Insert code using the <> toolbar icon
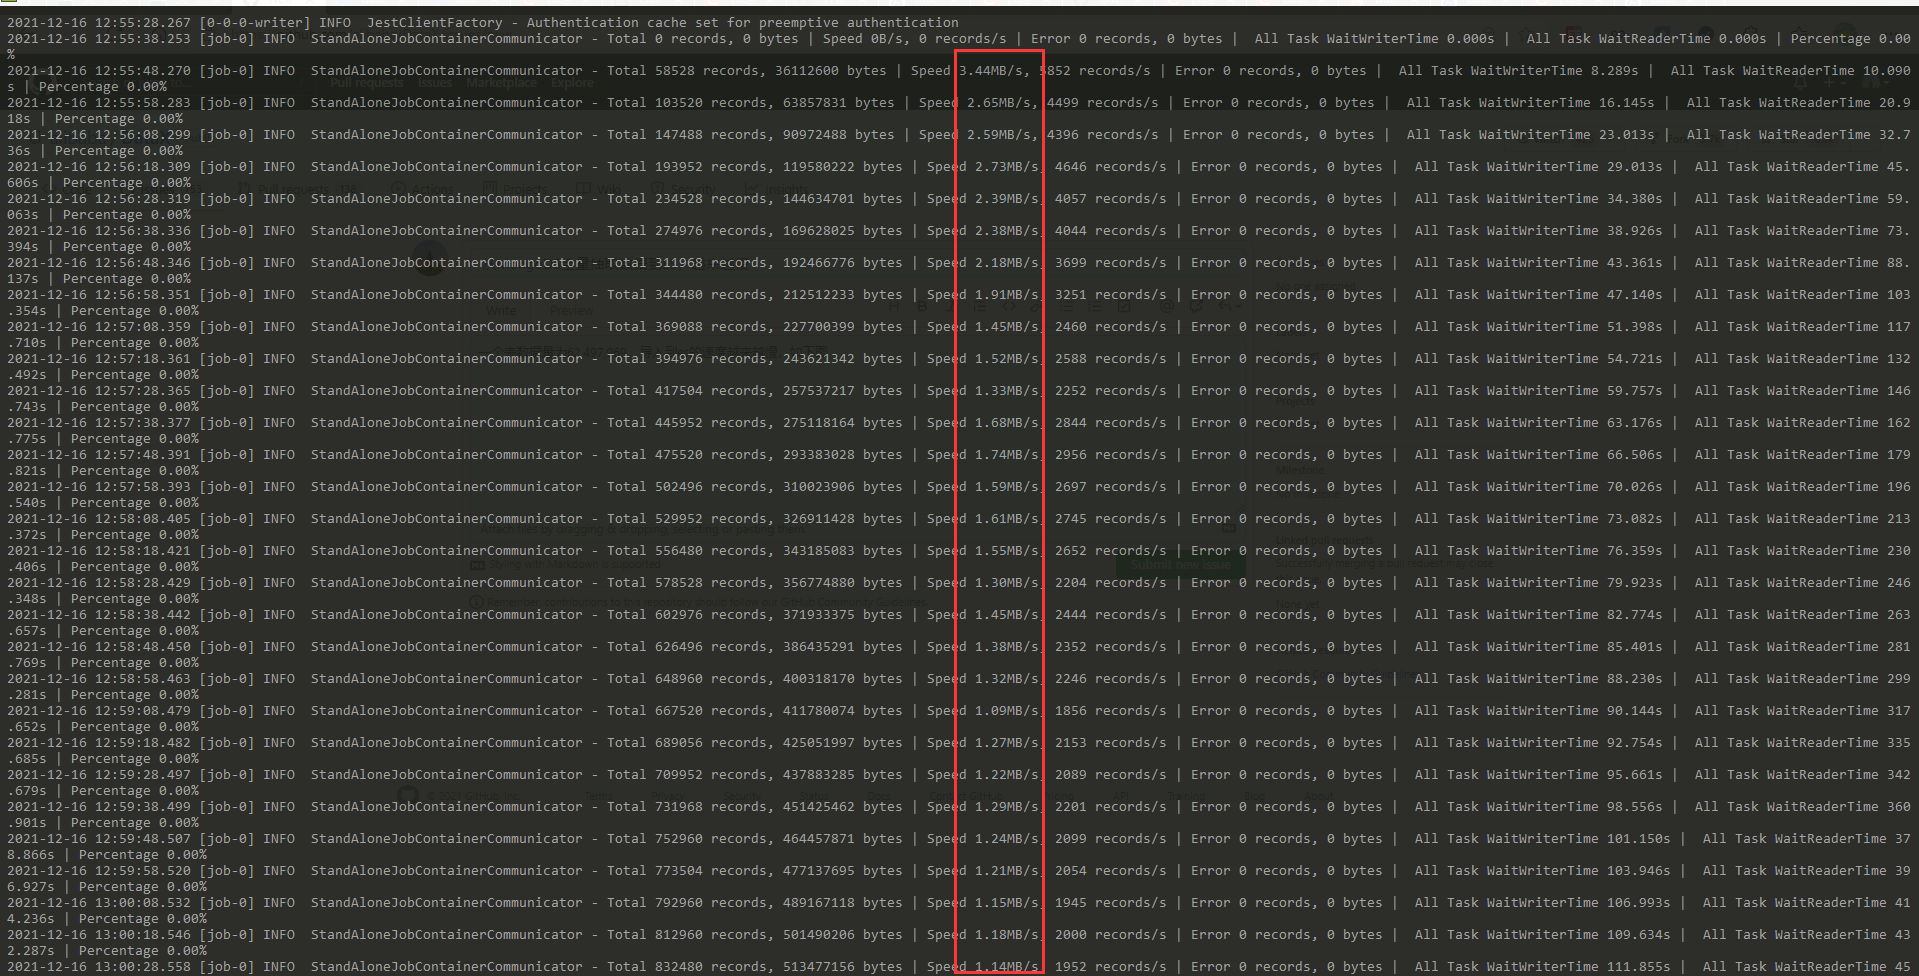Screen dimensions: 1919x976 (1009, 308)
